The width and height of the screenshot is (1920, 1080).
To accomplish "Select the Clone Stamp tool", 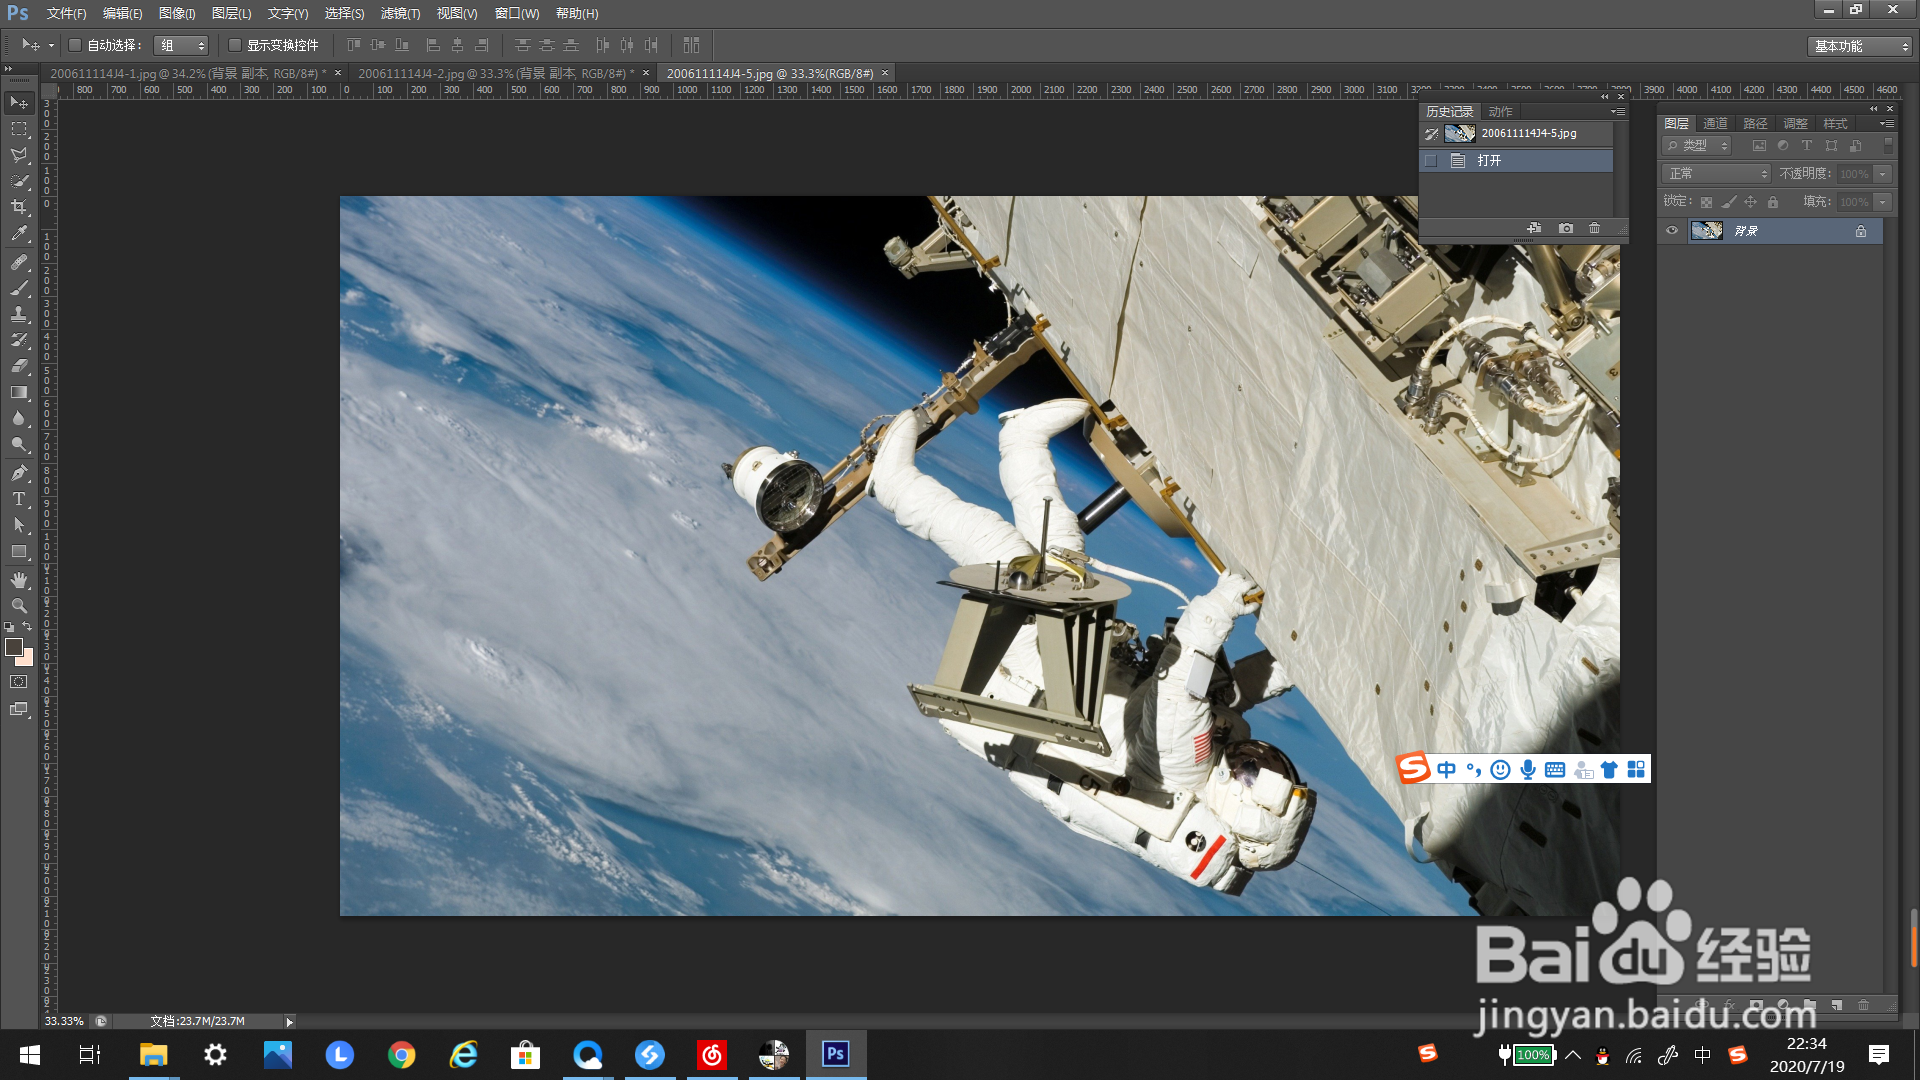I will [x=19, y=314].
